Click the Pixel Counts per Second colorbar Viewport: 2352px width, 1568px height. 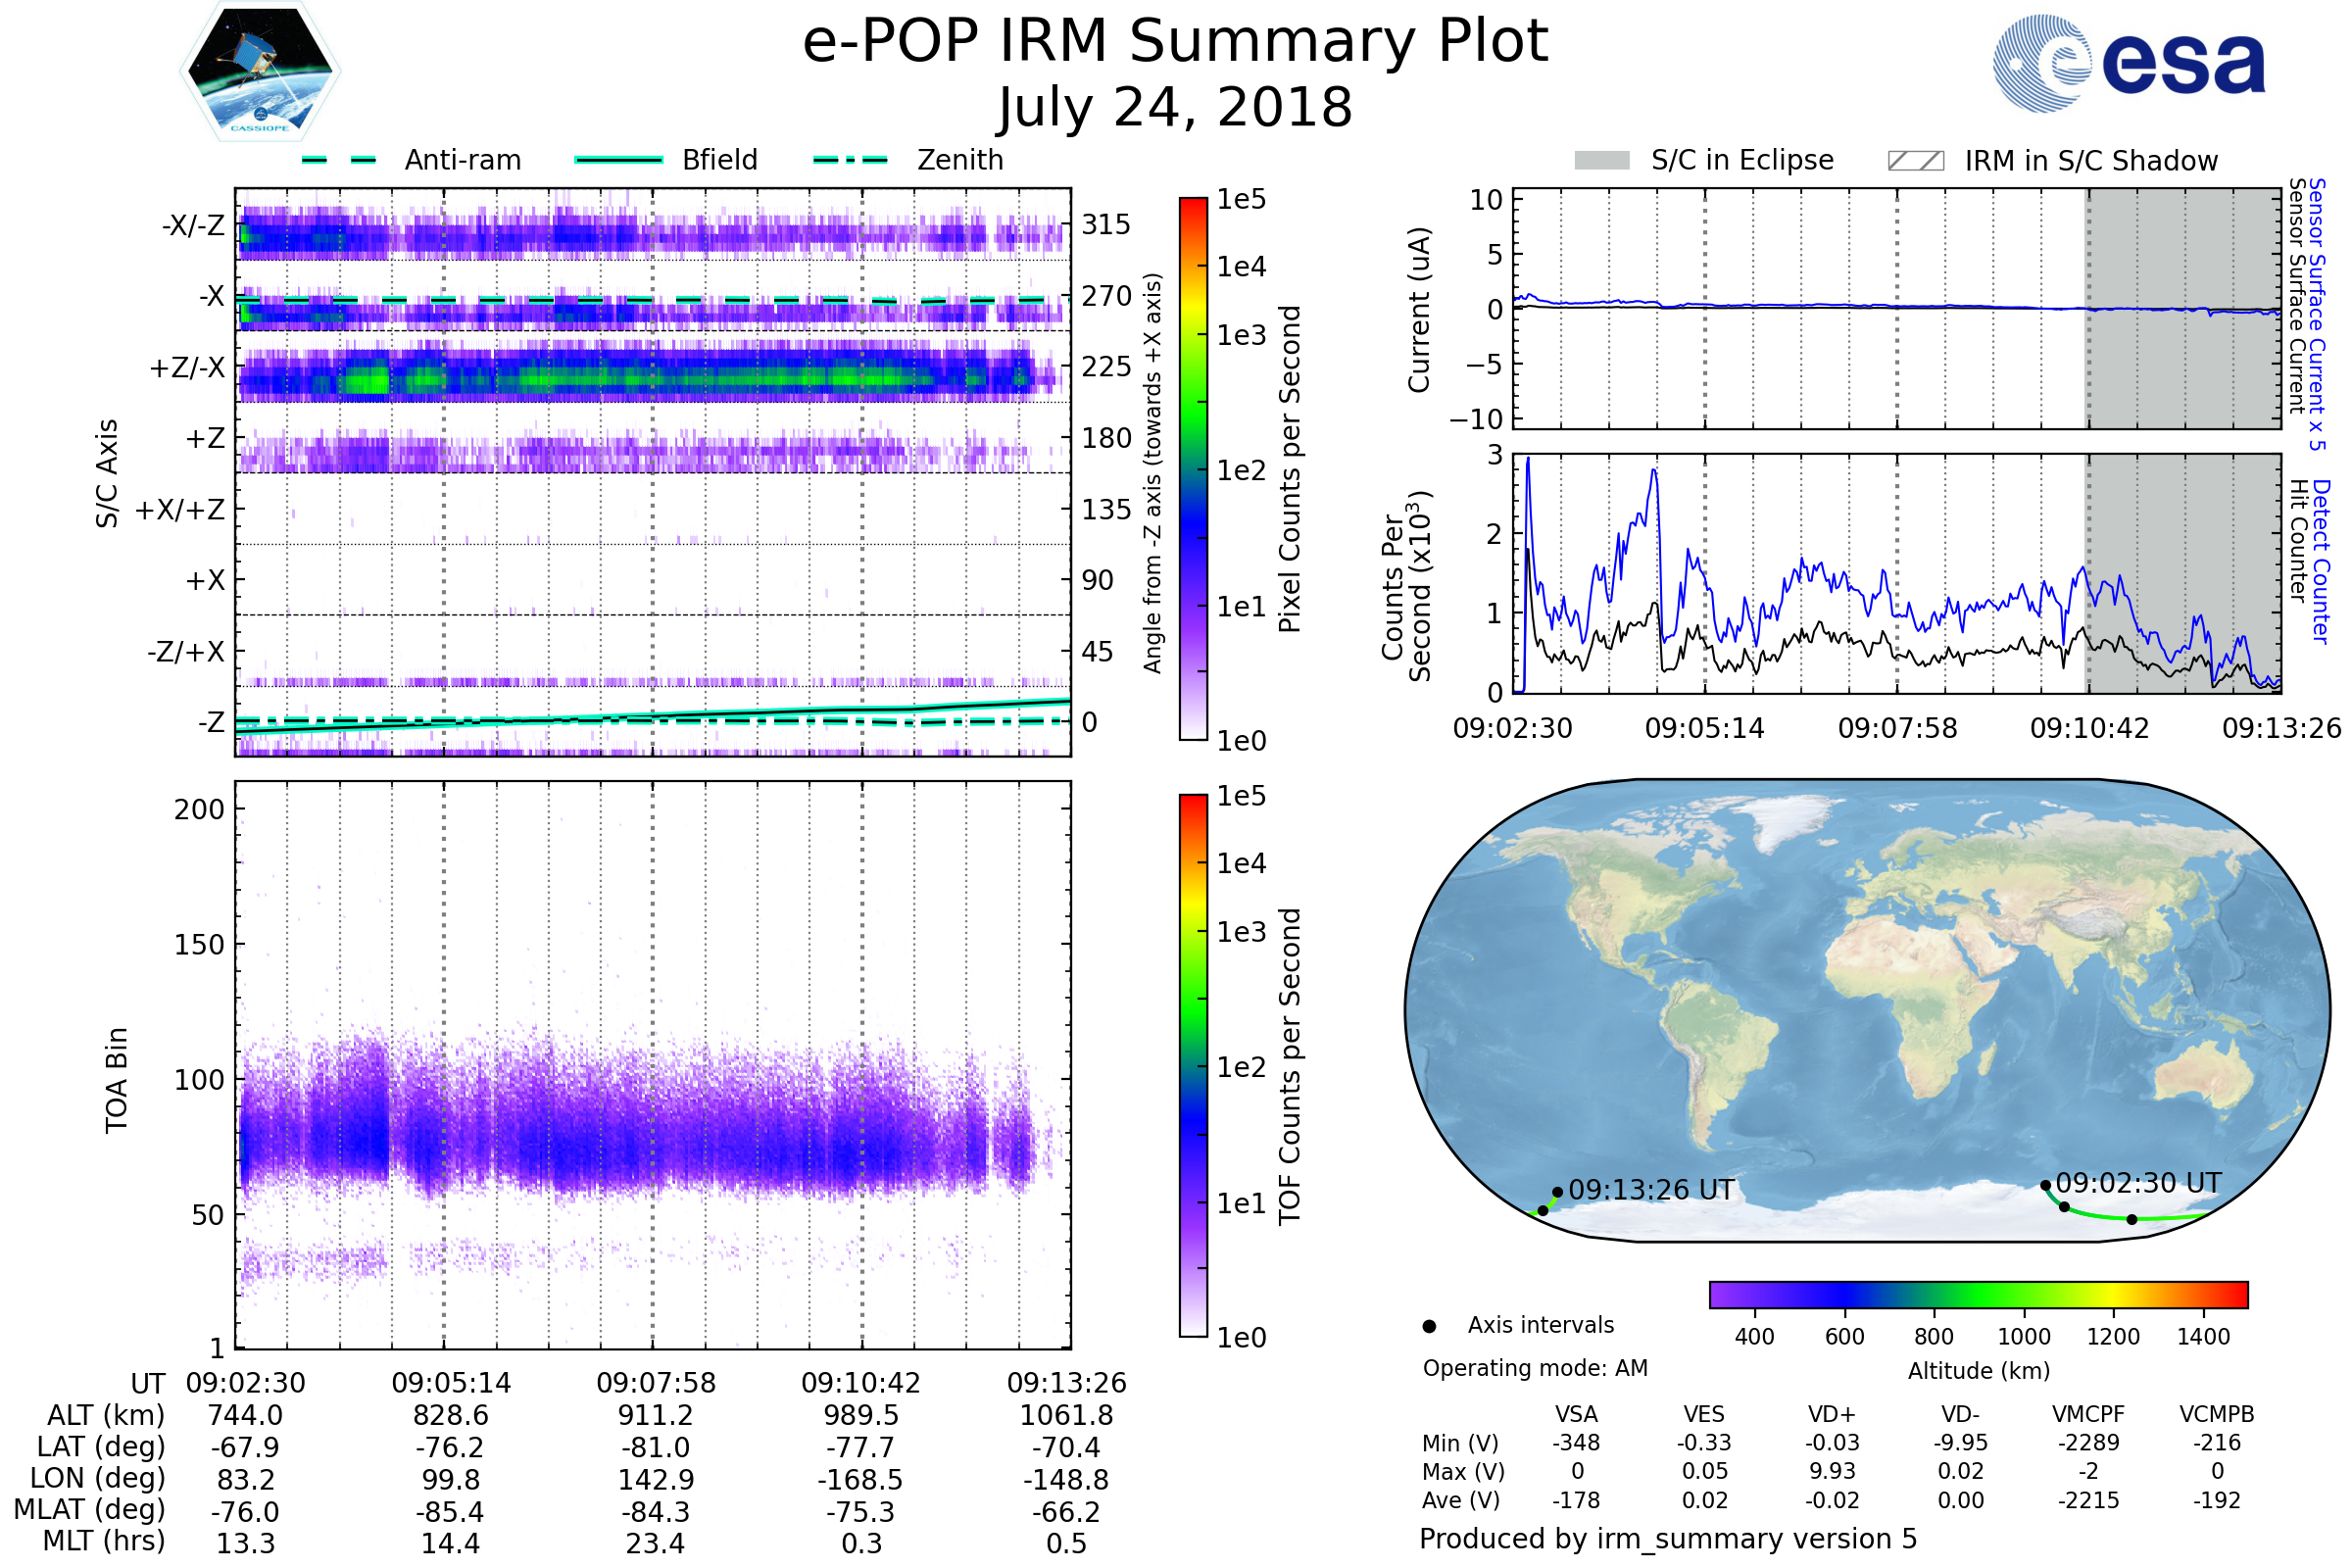tap(1193, 469)
